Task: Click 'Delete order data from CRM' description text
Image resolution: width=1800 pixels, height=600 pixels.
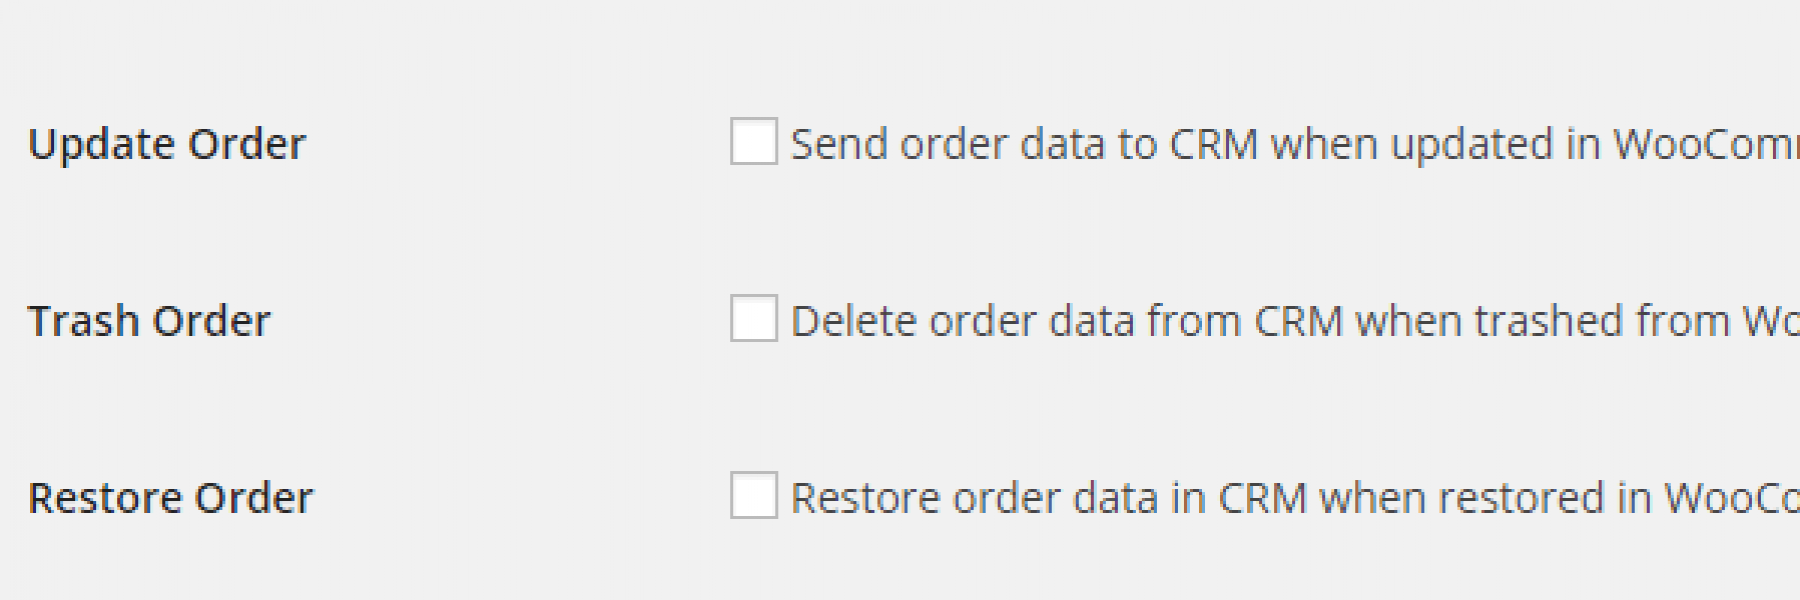Action: (x=1066, y=321)
